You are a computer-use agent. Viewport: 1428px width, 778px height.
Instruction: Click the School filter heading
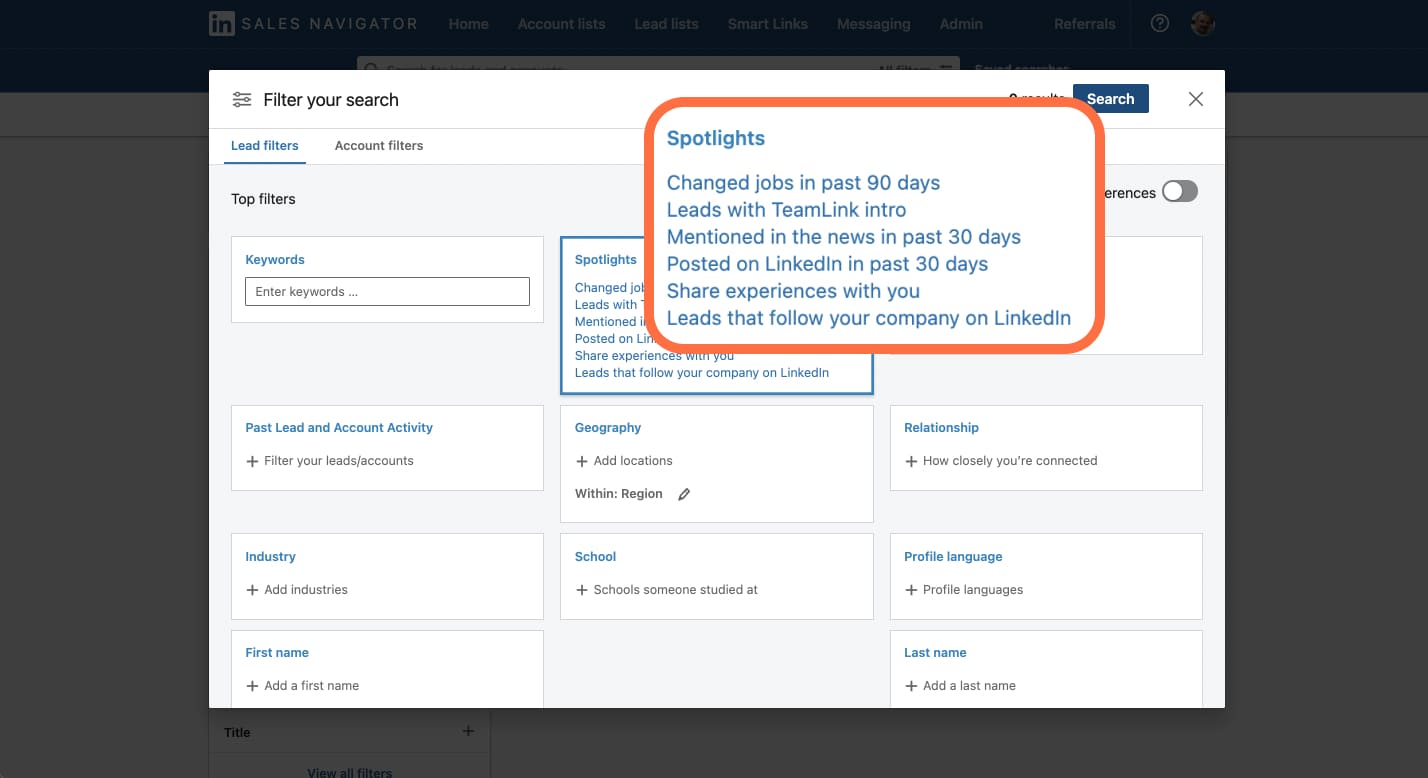point(595,557)
